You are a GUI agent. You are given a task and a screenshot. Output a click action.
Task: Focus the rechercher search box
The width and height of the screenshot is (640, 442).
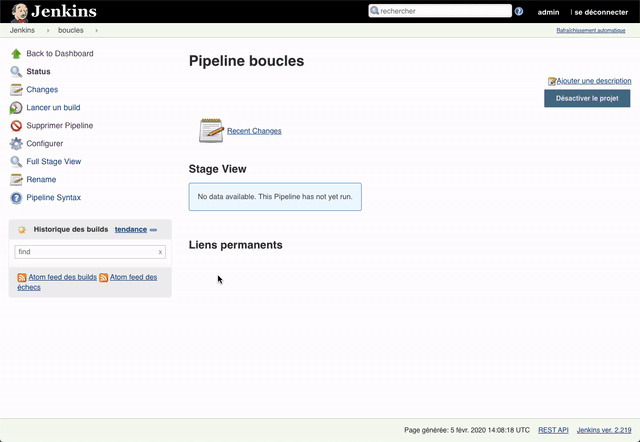click(440, 11)
